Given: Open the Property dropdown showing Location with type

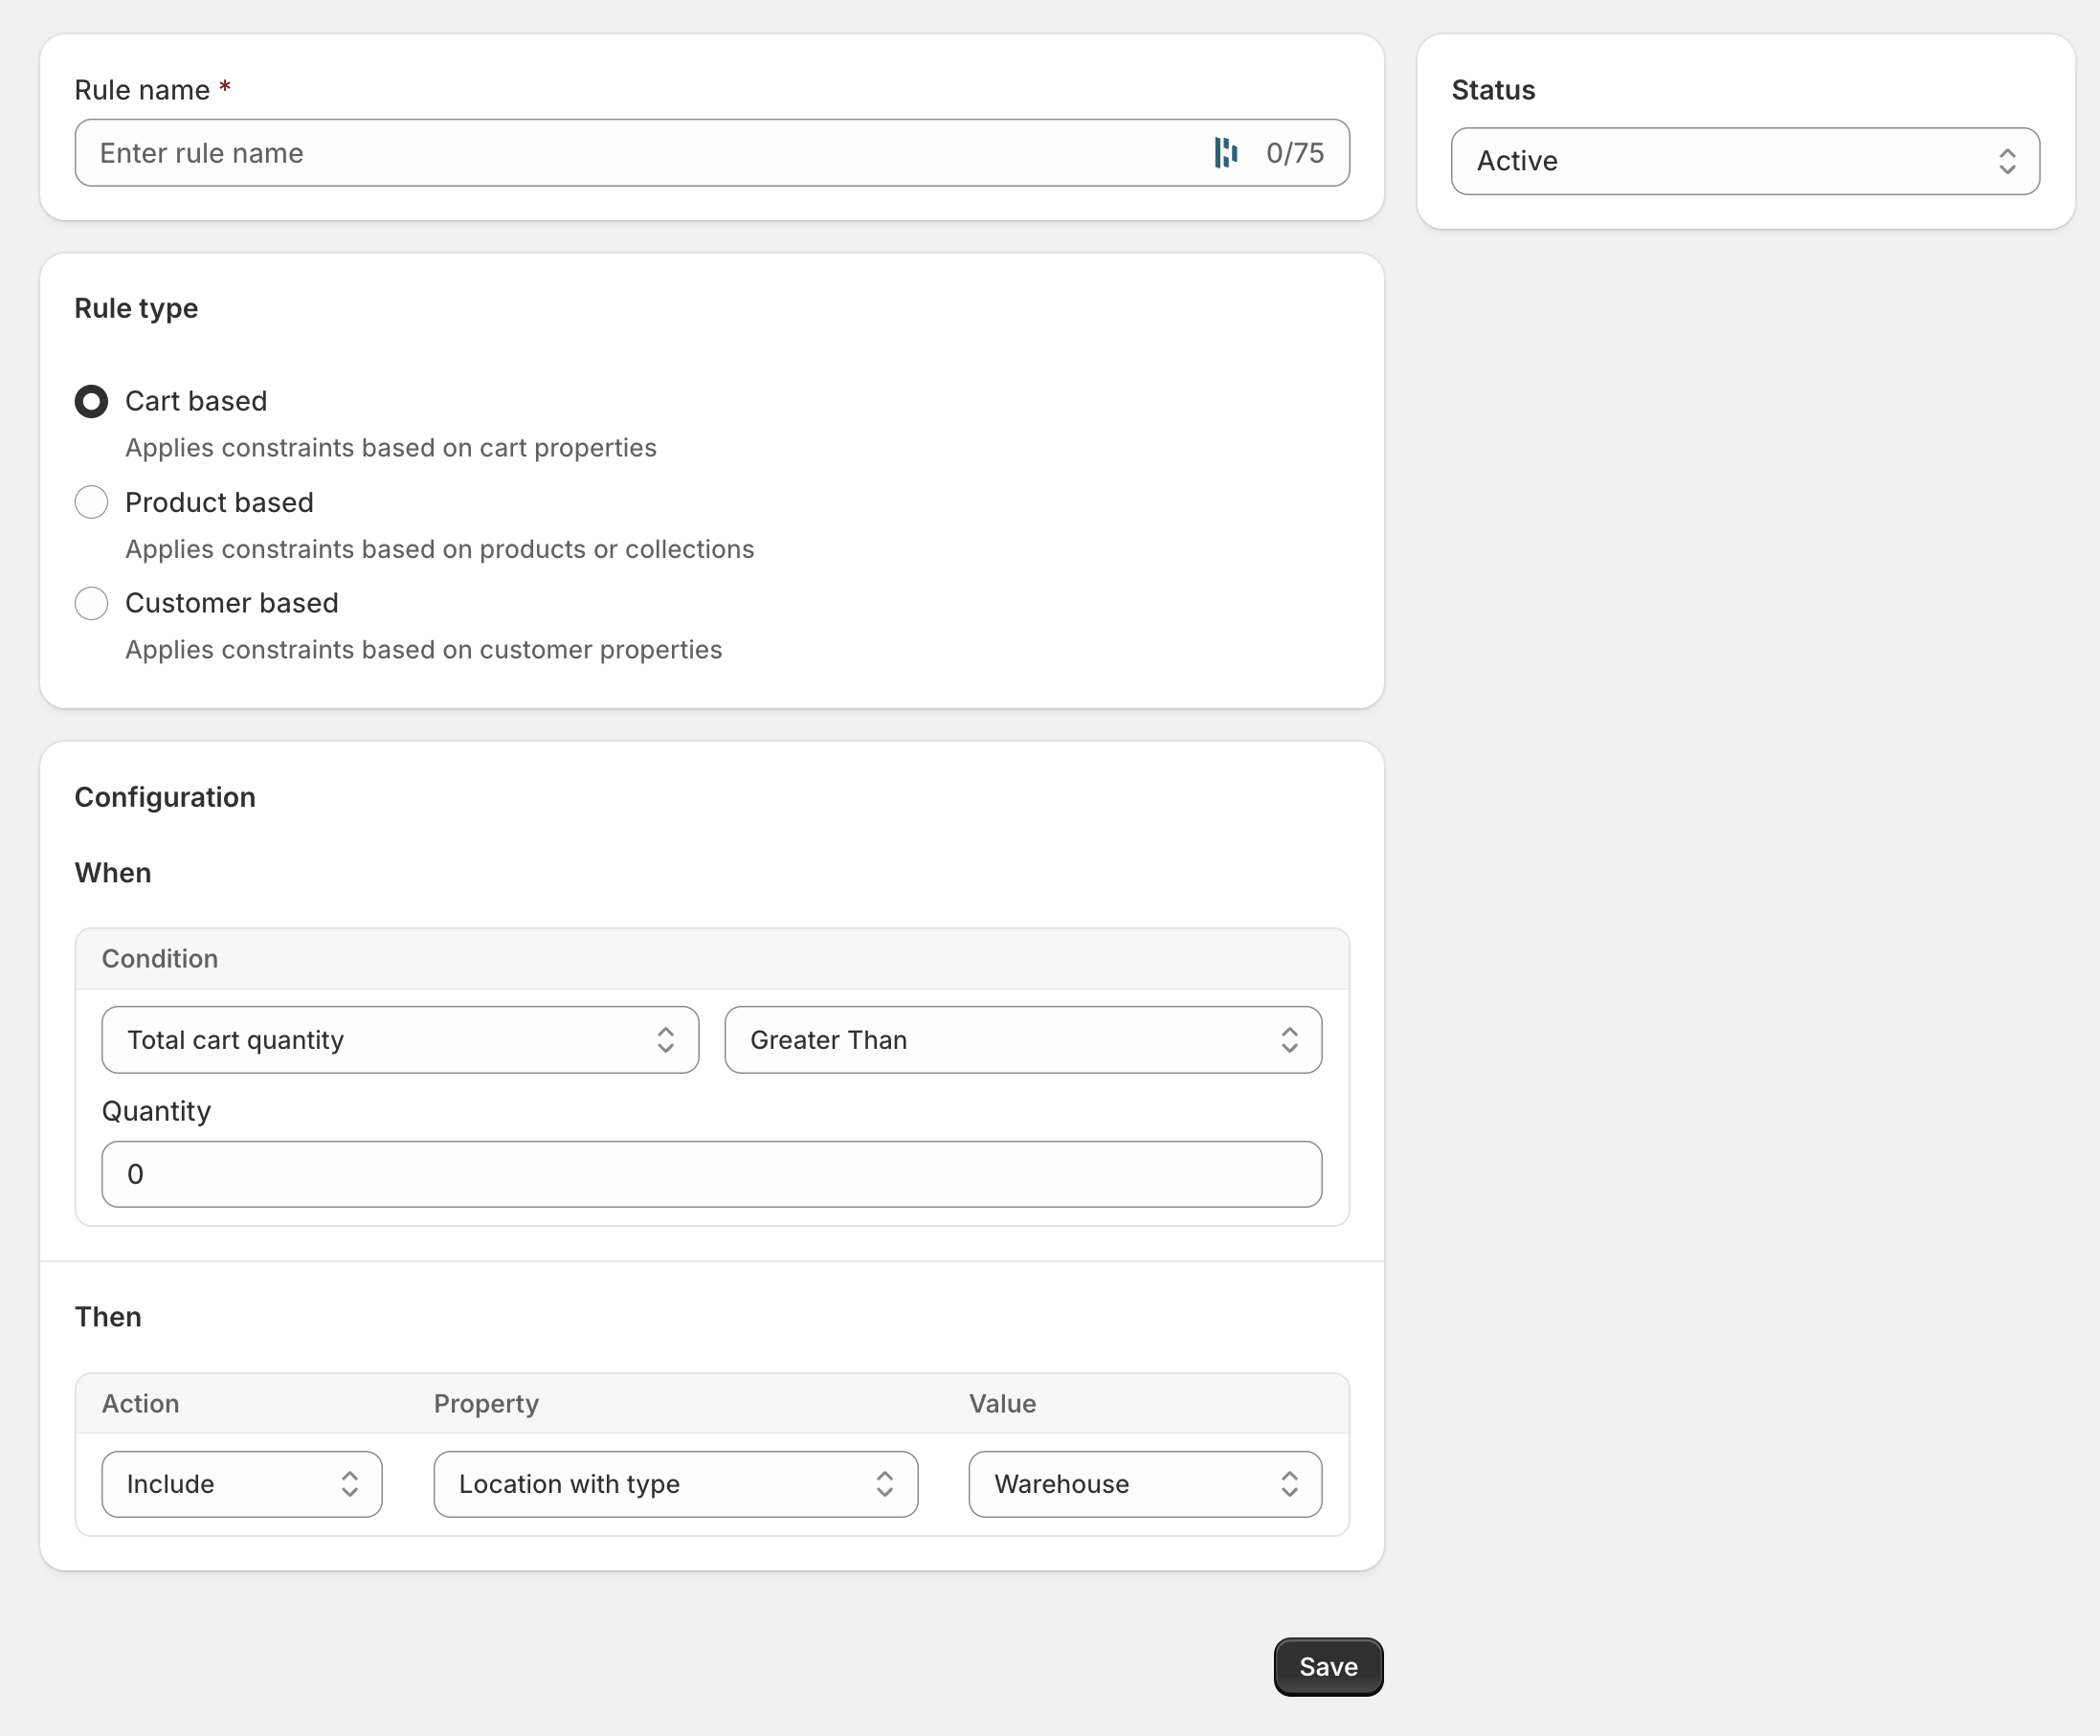Looking at the screenshot, I should (x=675, y=1484).
